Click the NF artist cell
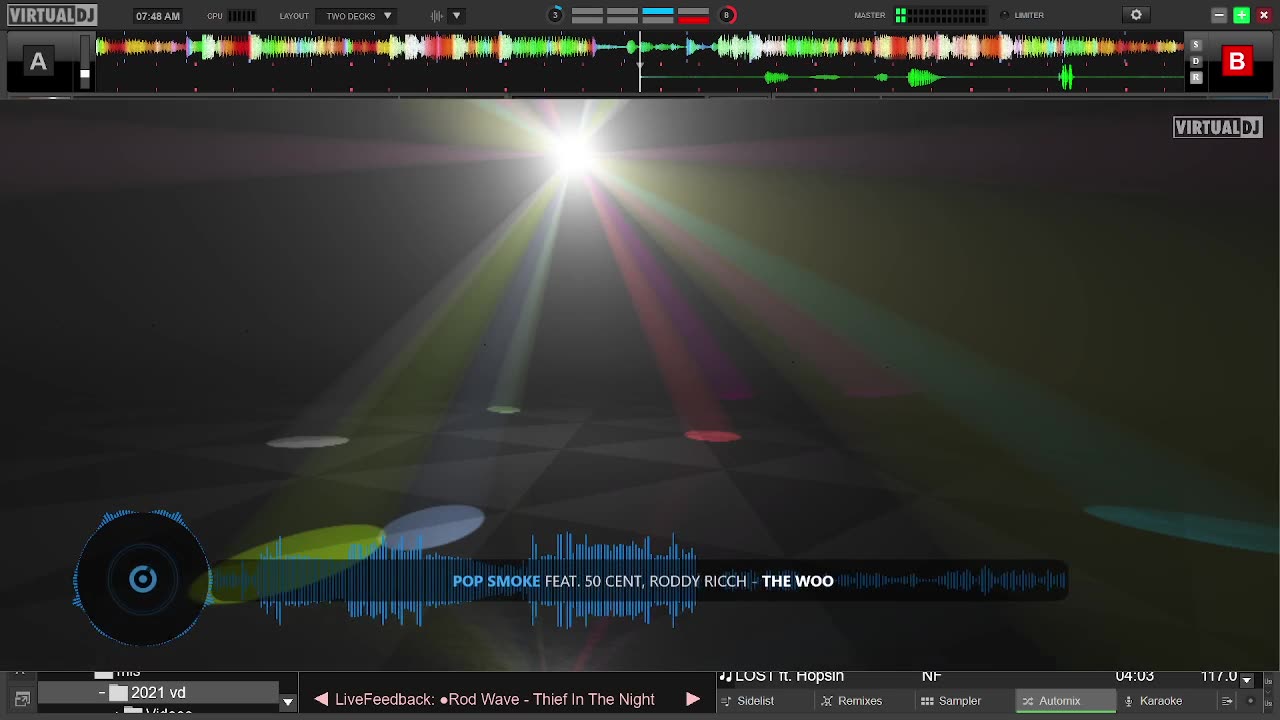The image size is (1280, 720). (x=931, y=677)
